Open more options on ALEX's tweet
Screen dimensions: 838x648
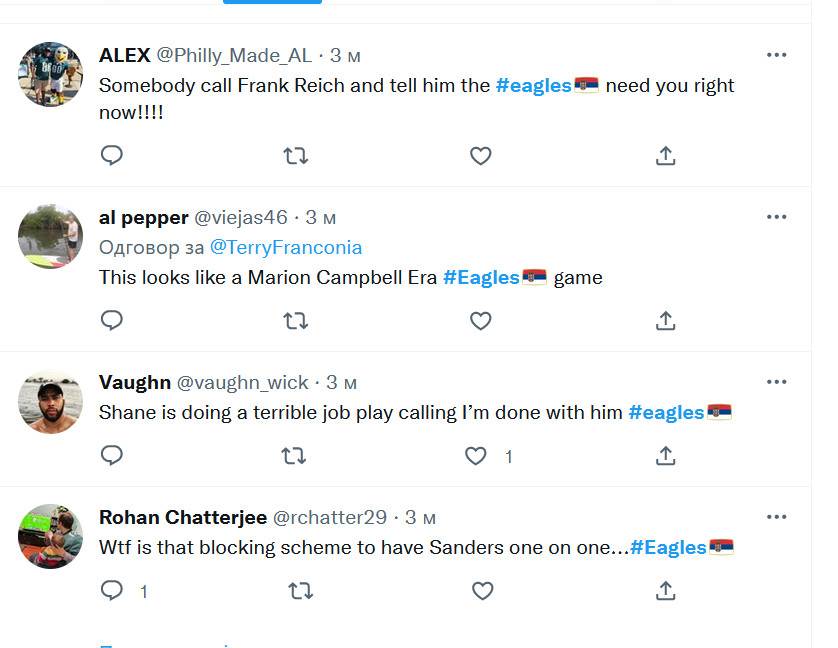777,55
